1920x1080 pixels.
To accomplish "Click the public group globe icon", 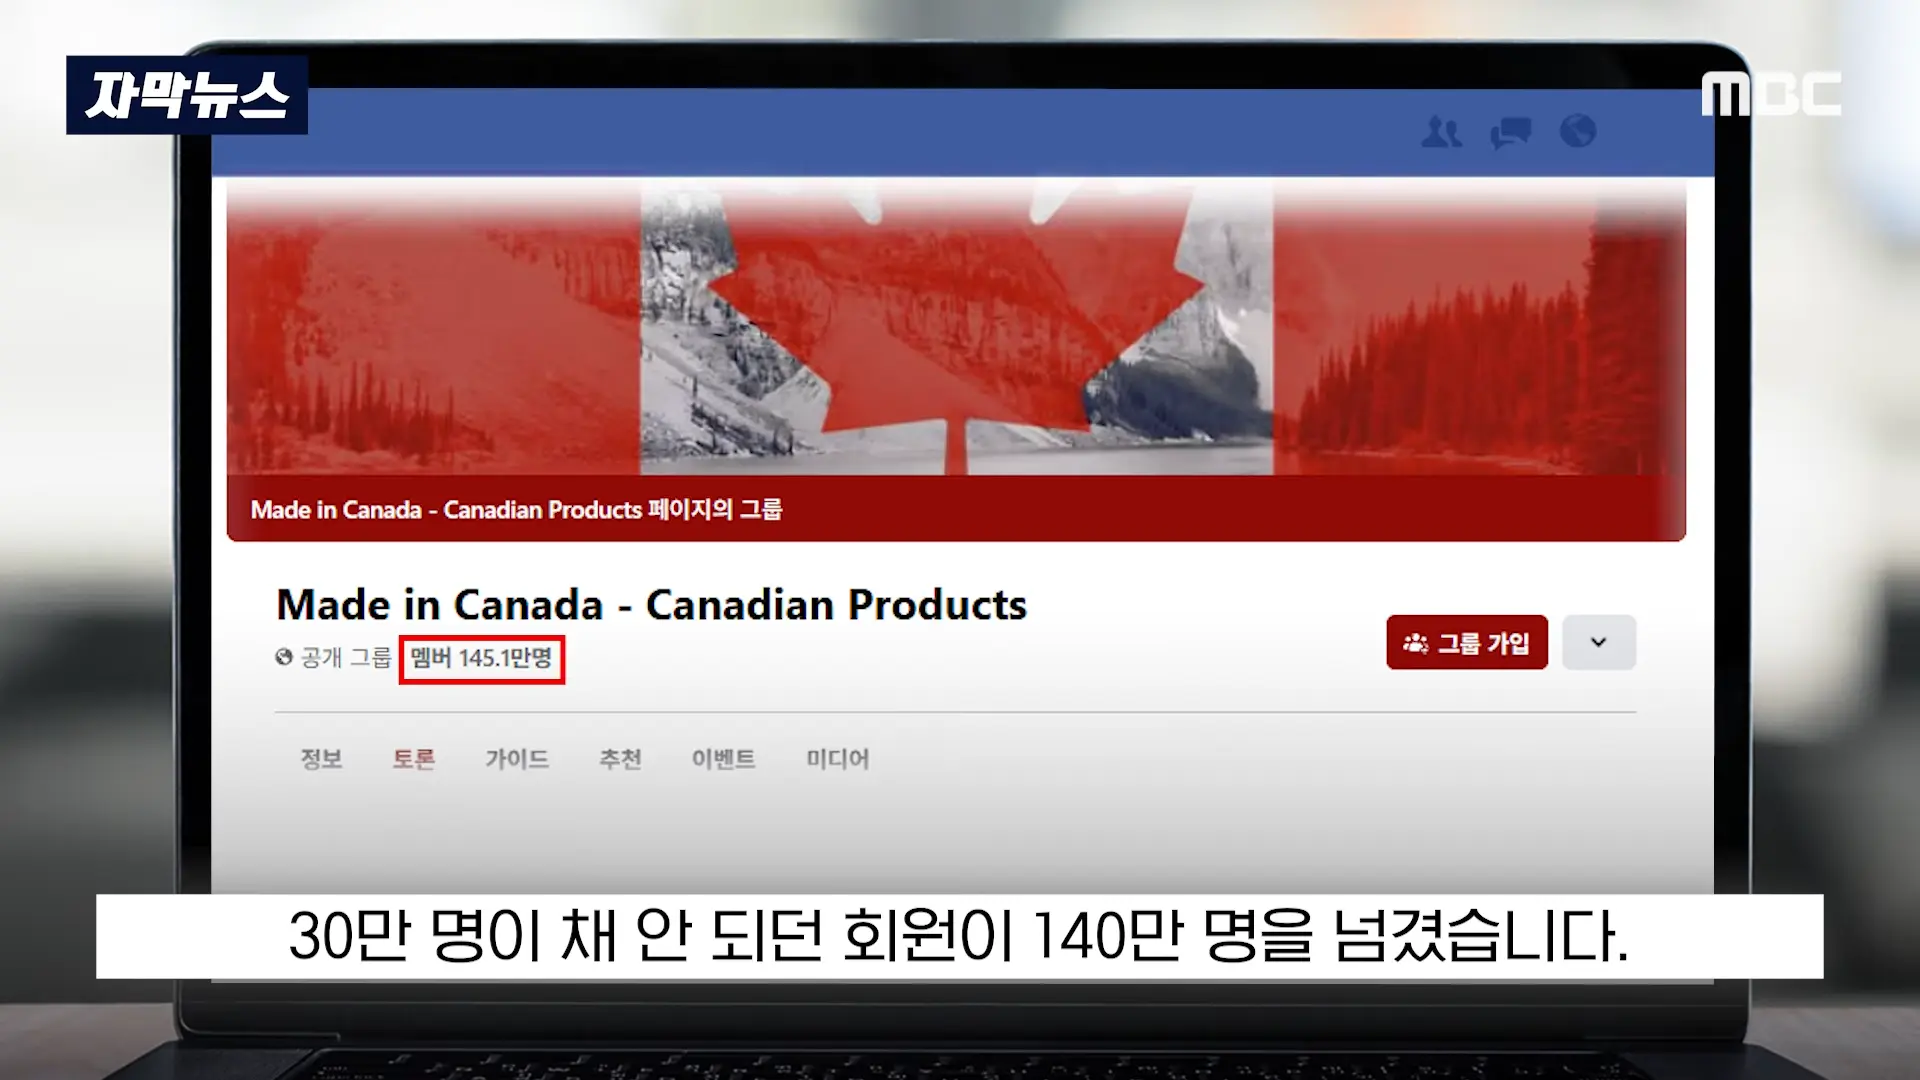I will point(284,657).
